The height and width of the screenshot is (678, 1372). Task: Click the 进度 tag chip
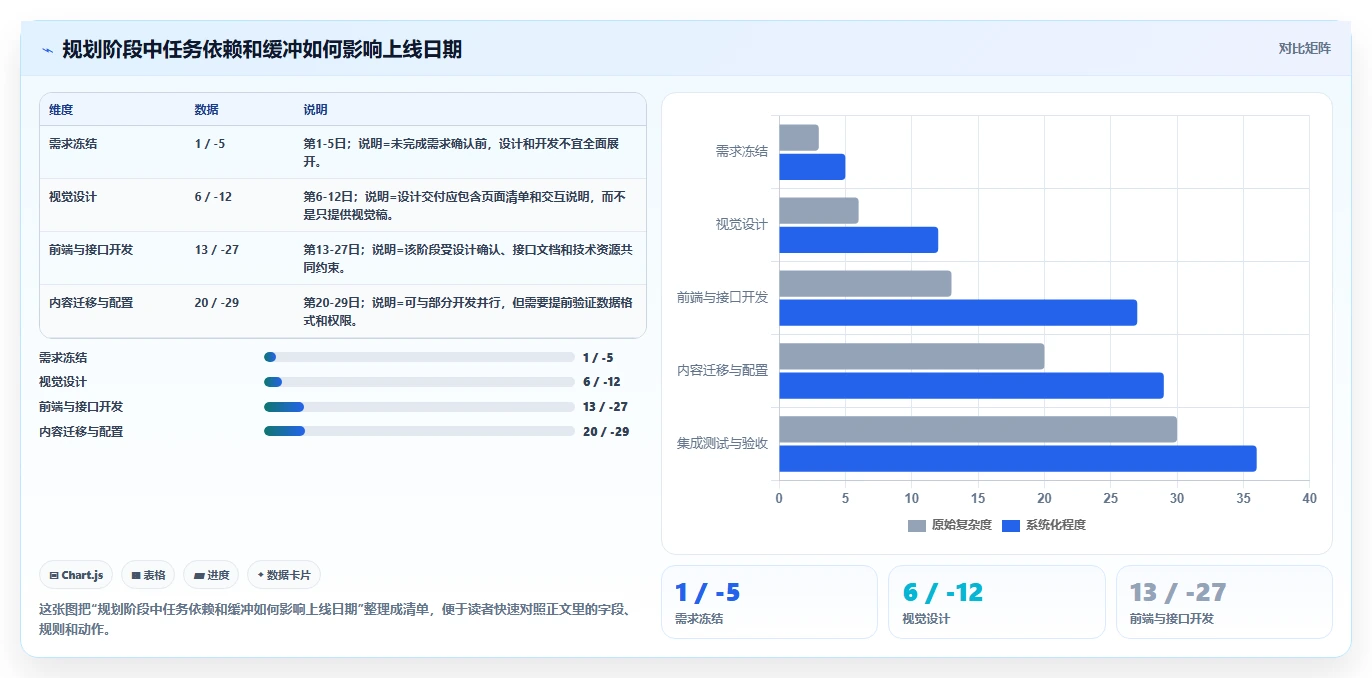(211, 575)
